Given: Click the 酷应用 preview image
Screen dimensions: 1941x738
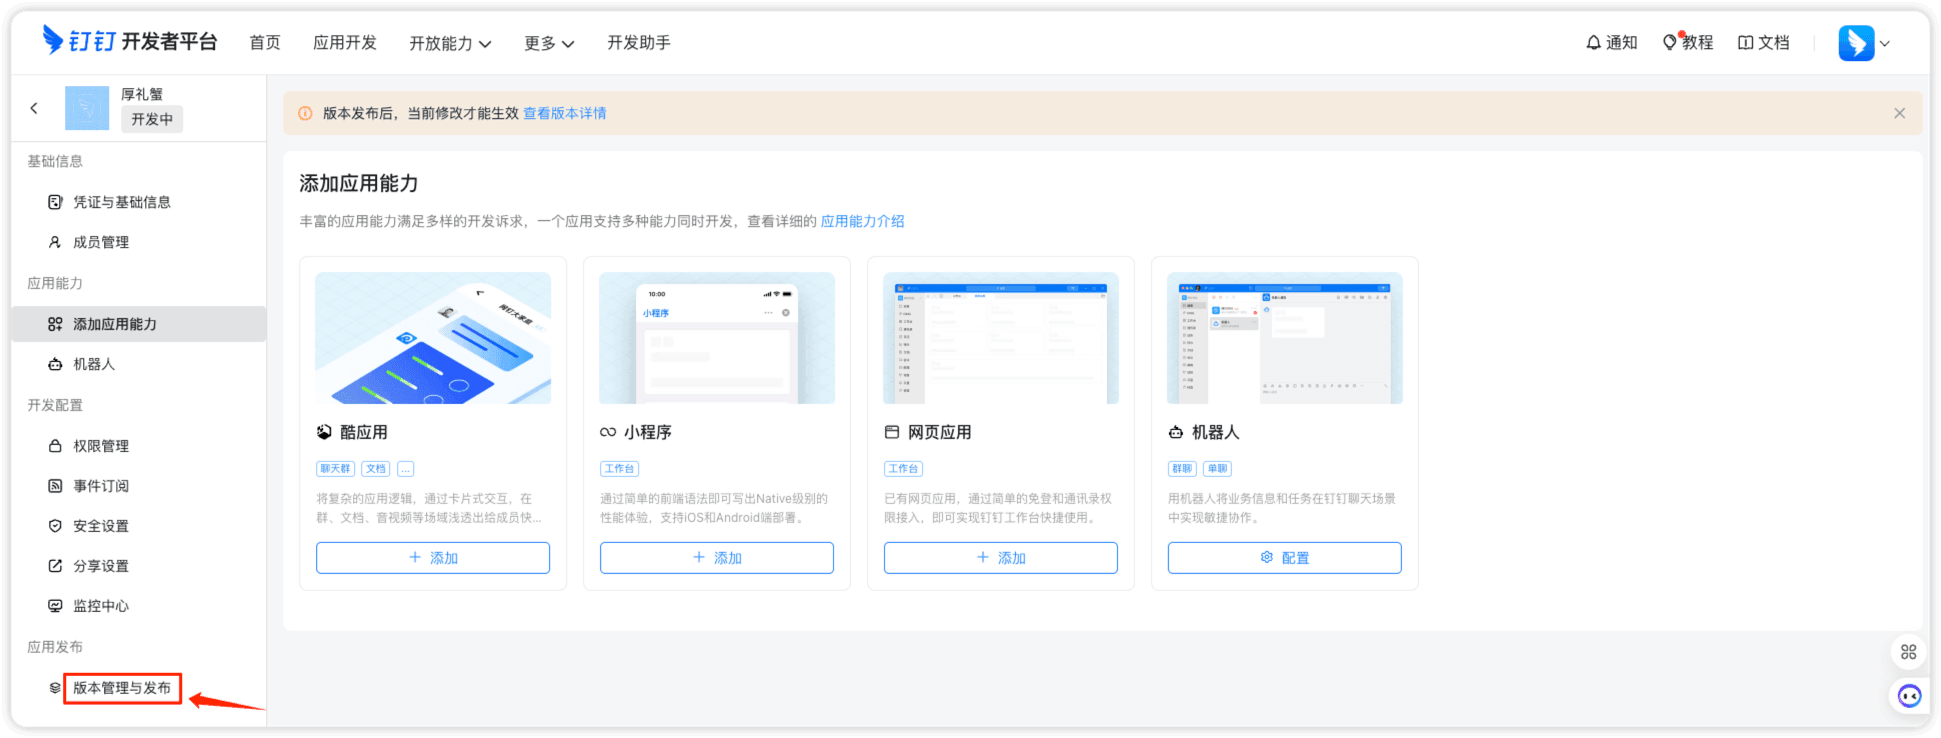Looking at the screenshot, I should (433, 338).
